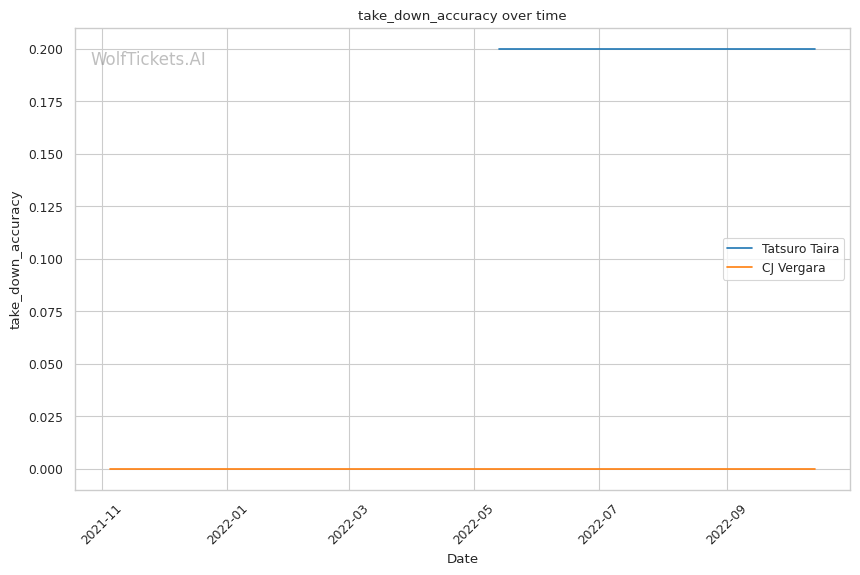Screen dimensions: 860x575
Task: Click the 2021-11 date tick label
Action: coord(101,524)
